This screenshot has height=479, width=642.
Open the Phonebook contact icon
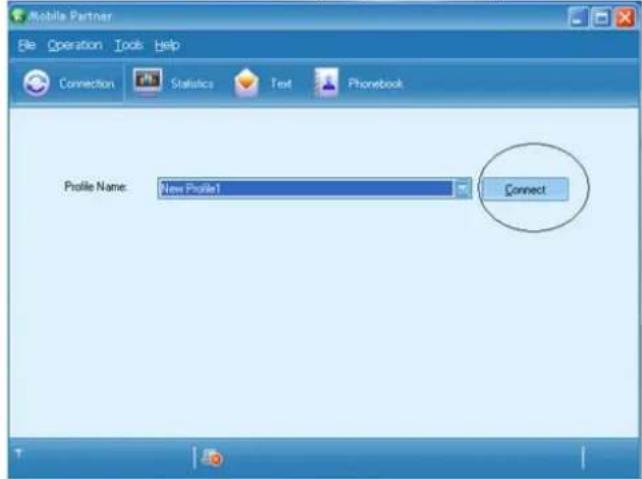[326, 82]
